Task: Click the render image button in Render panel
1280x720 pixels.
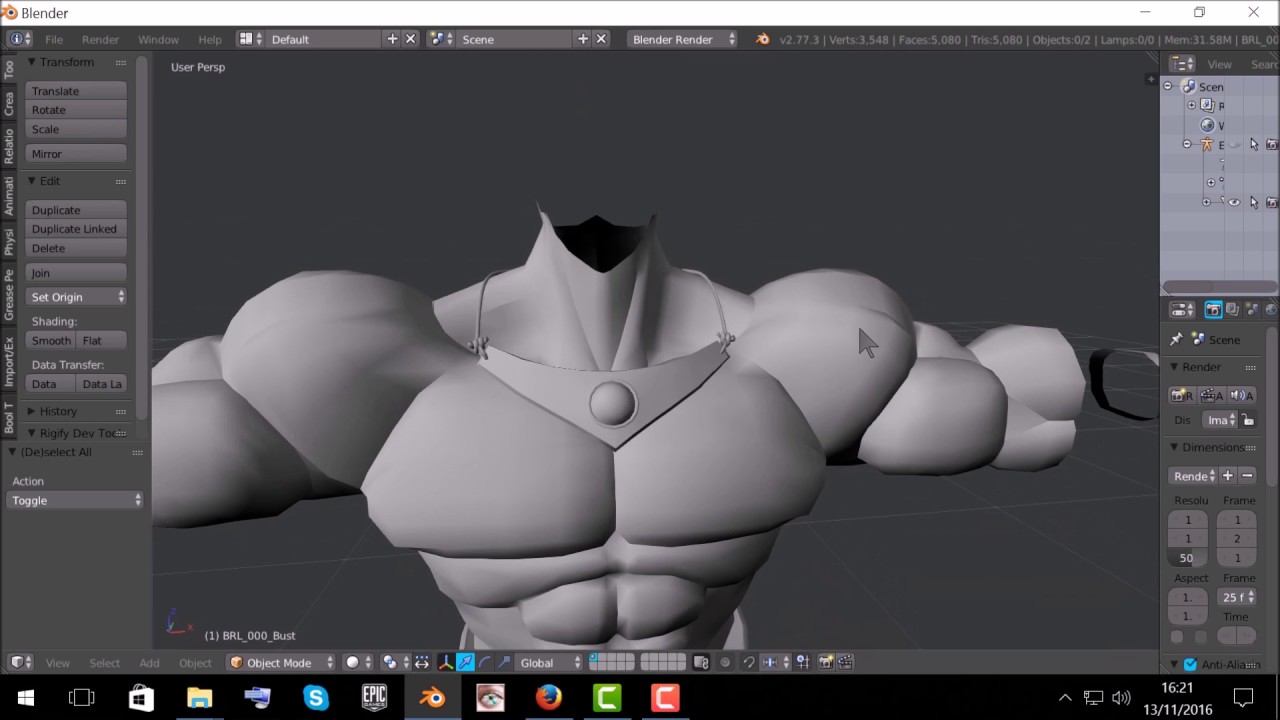Action: [1183, 395]
